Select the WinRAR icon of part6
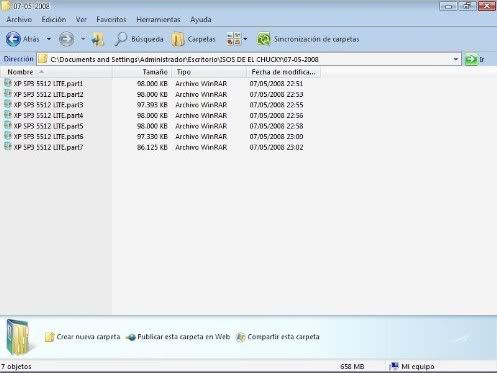The height and width of the screenshot is (373, 497). [8, 136]
